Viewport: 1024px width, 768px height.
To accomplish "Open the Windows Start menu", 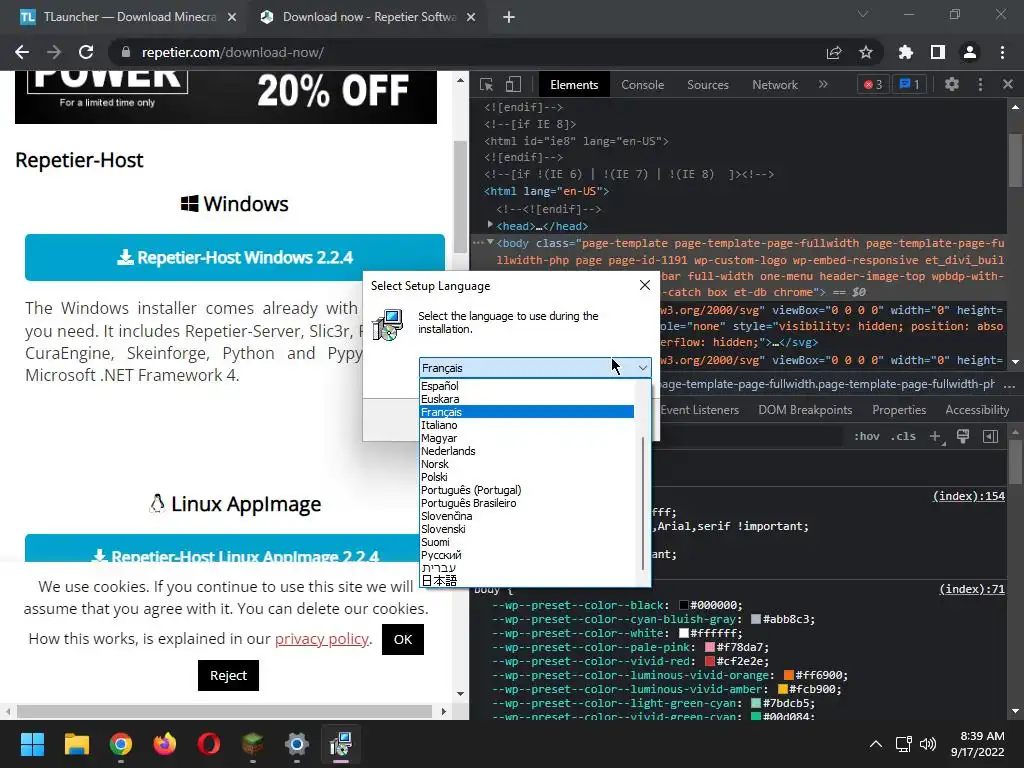I will coord(32,744).
